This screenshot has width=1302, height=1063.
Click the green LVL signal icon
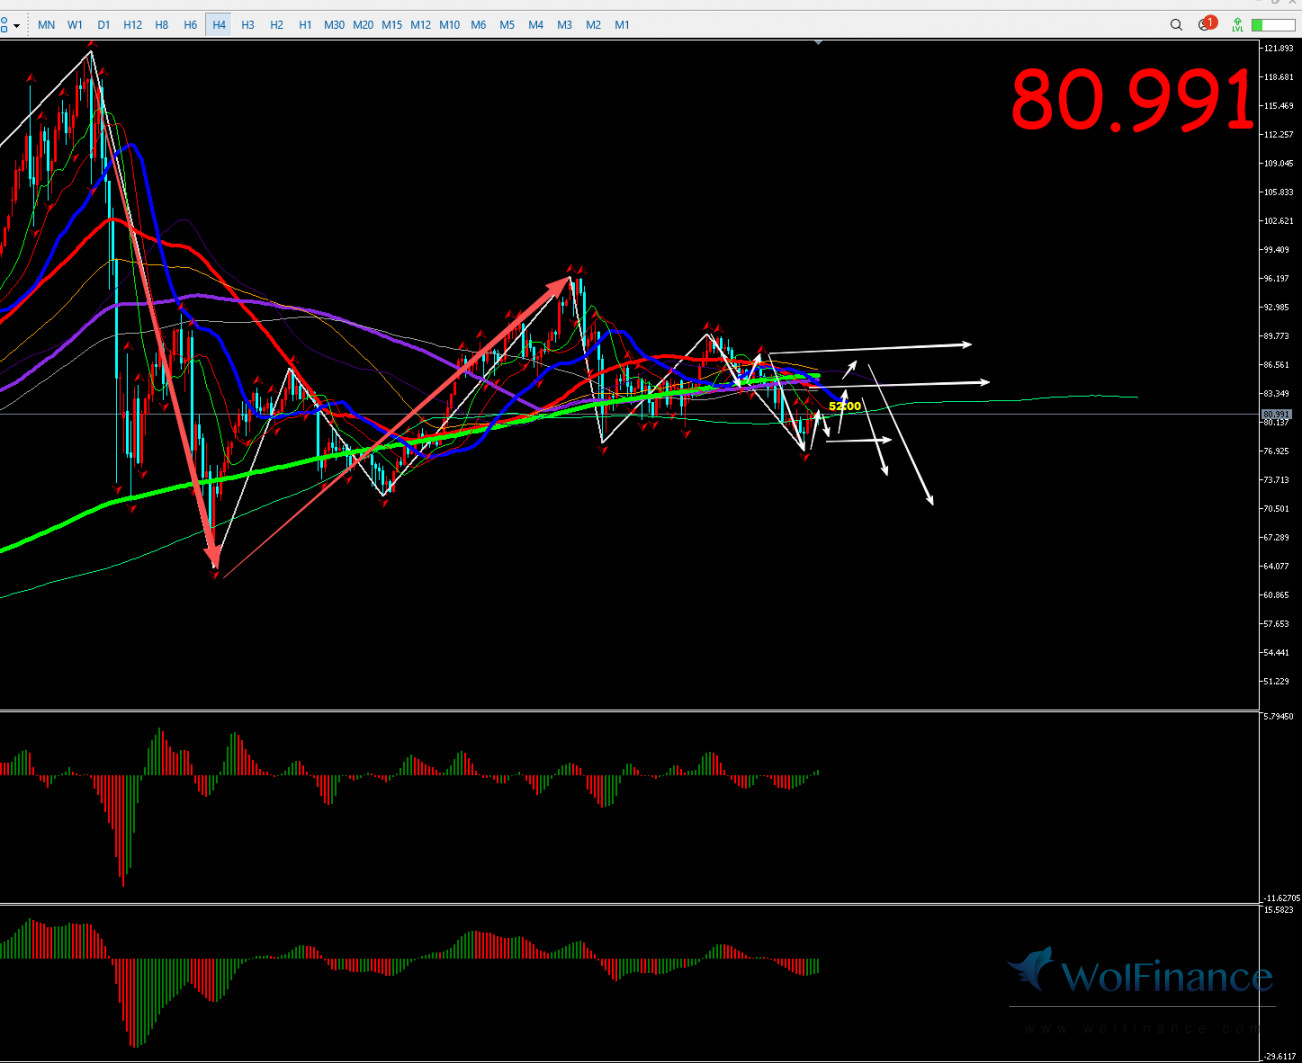[1238, 25]
